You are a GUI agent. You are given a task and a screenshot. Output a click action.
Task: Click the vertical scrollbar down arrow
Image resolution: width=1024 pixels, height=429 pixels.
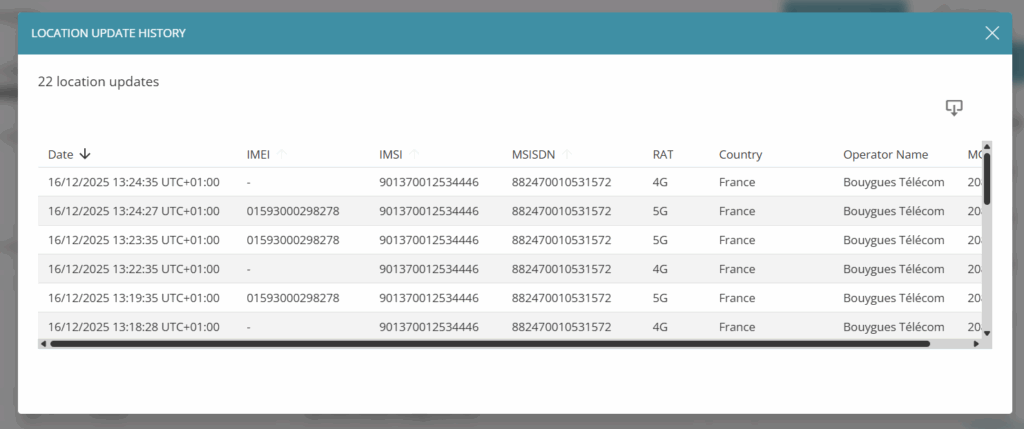(x=987, y=333)
